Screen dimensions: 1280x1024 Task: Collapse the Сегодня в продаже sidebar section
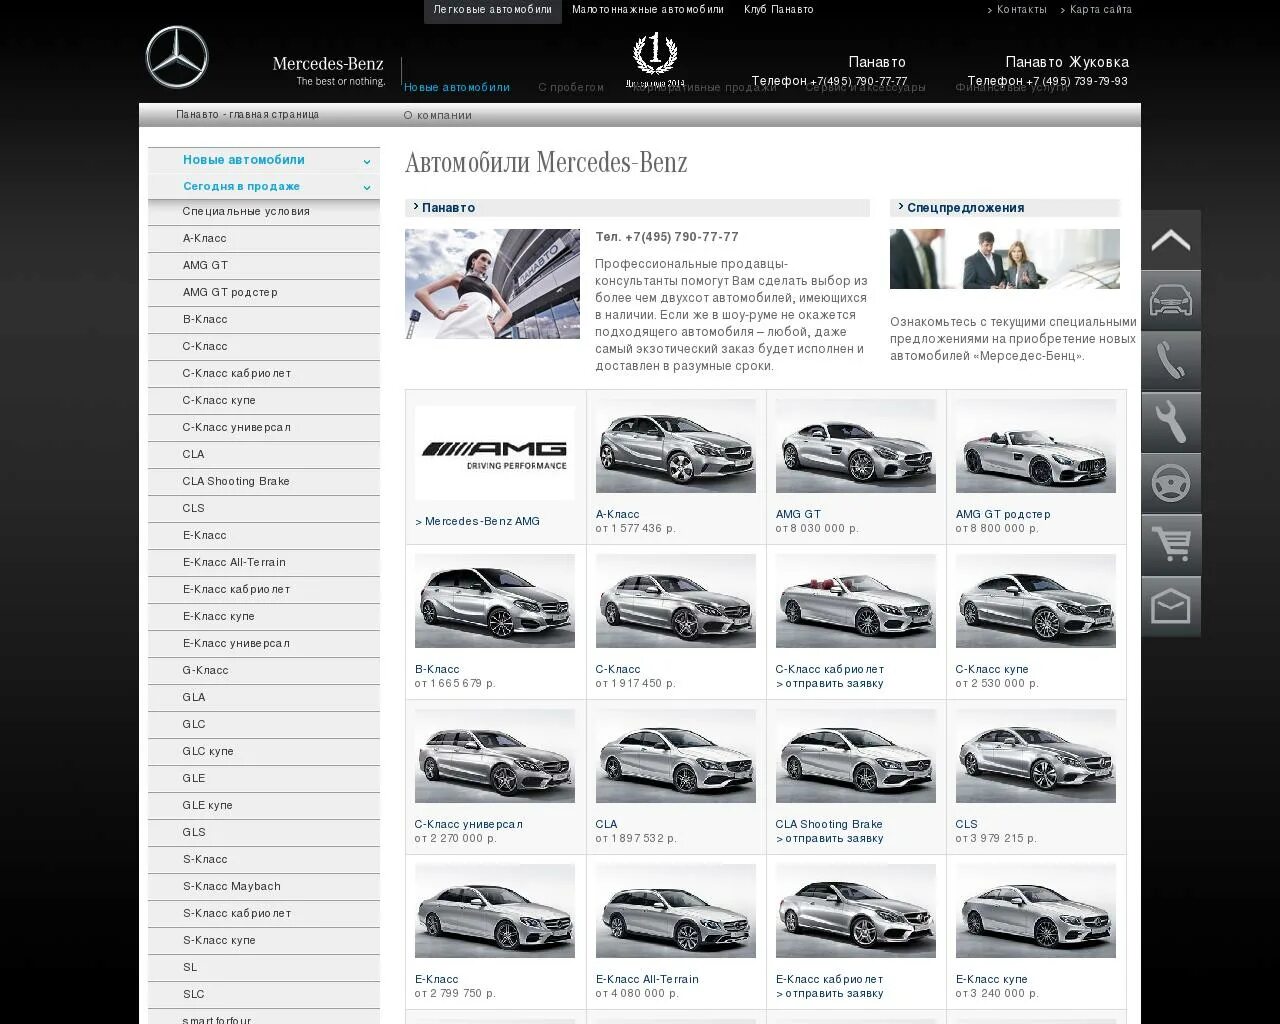[x=264, y=186]
